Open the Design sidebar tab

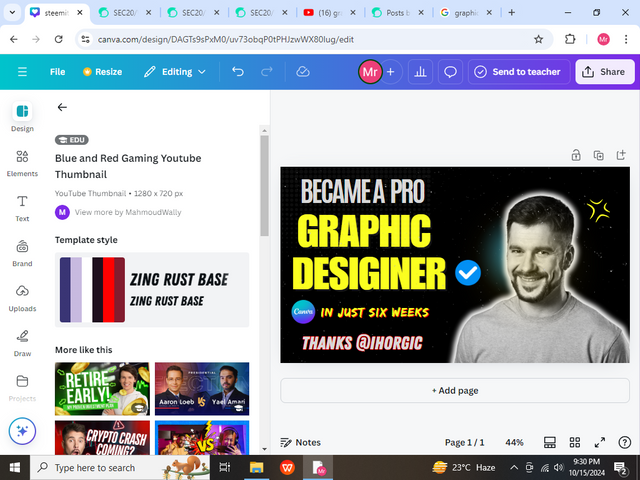[22, 117]
